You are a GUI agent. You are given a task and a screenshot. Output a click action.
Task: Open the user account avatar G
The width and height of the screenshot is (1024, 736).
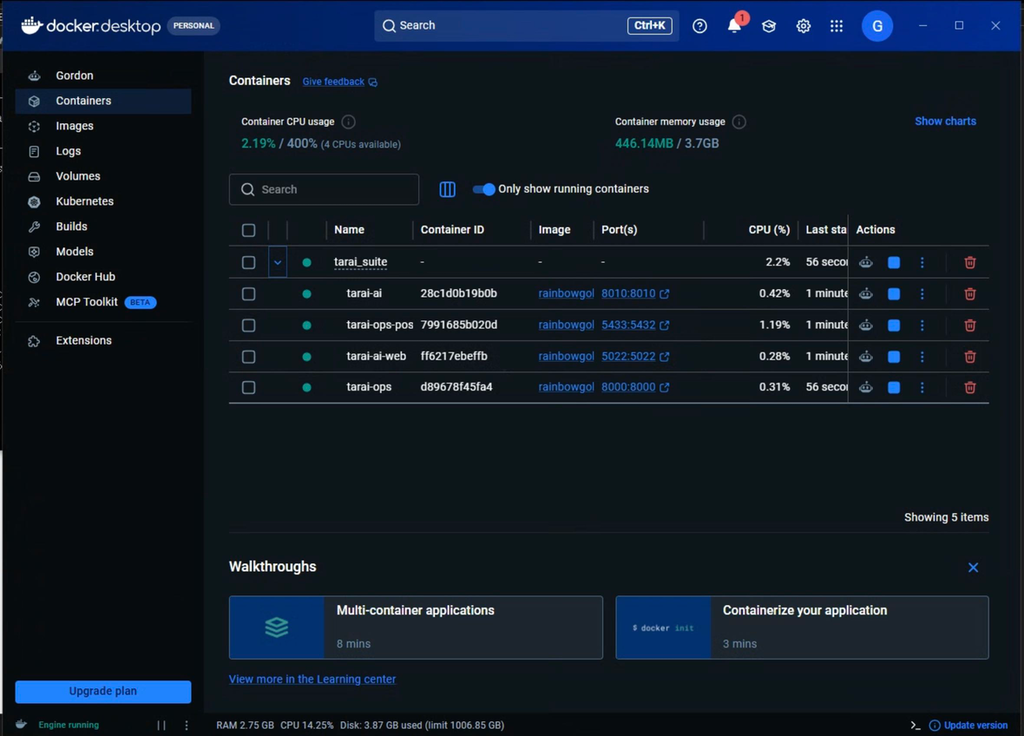(877, 26)
